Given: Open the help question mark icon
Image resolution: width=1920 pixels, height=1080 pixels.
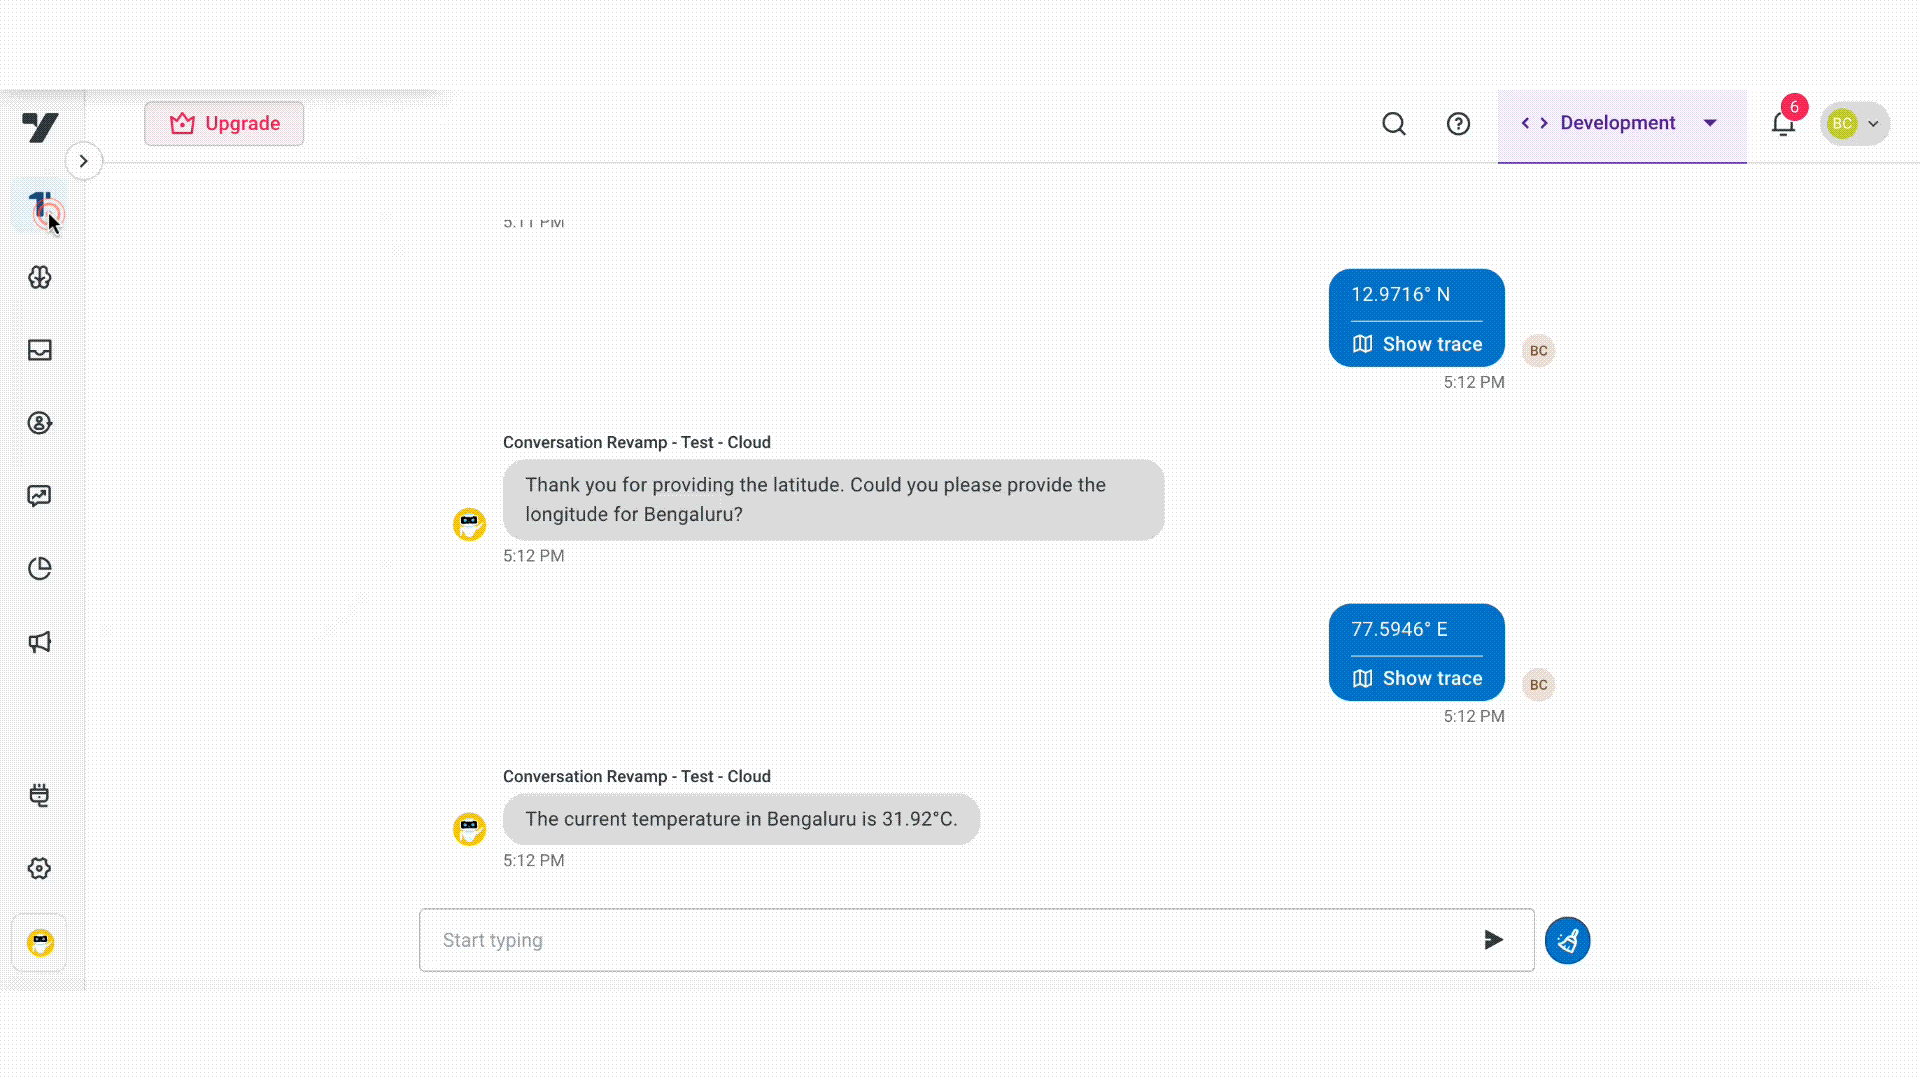Looking at the screenshot, I should pyautogui.click(x=1458, y=124).
